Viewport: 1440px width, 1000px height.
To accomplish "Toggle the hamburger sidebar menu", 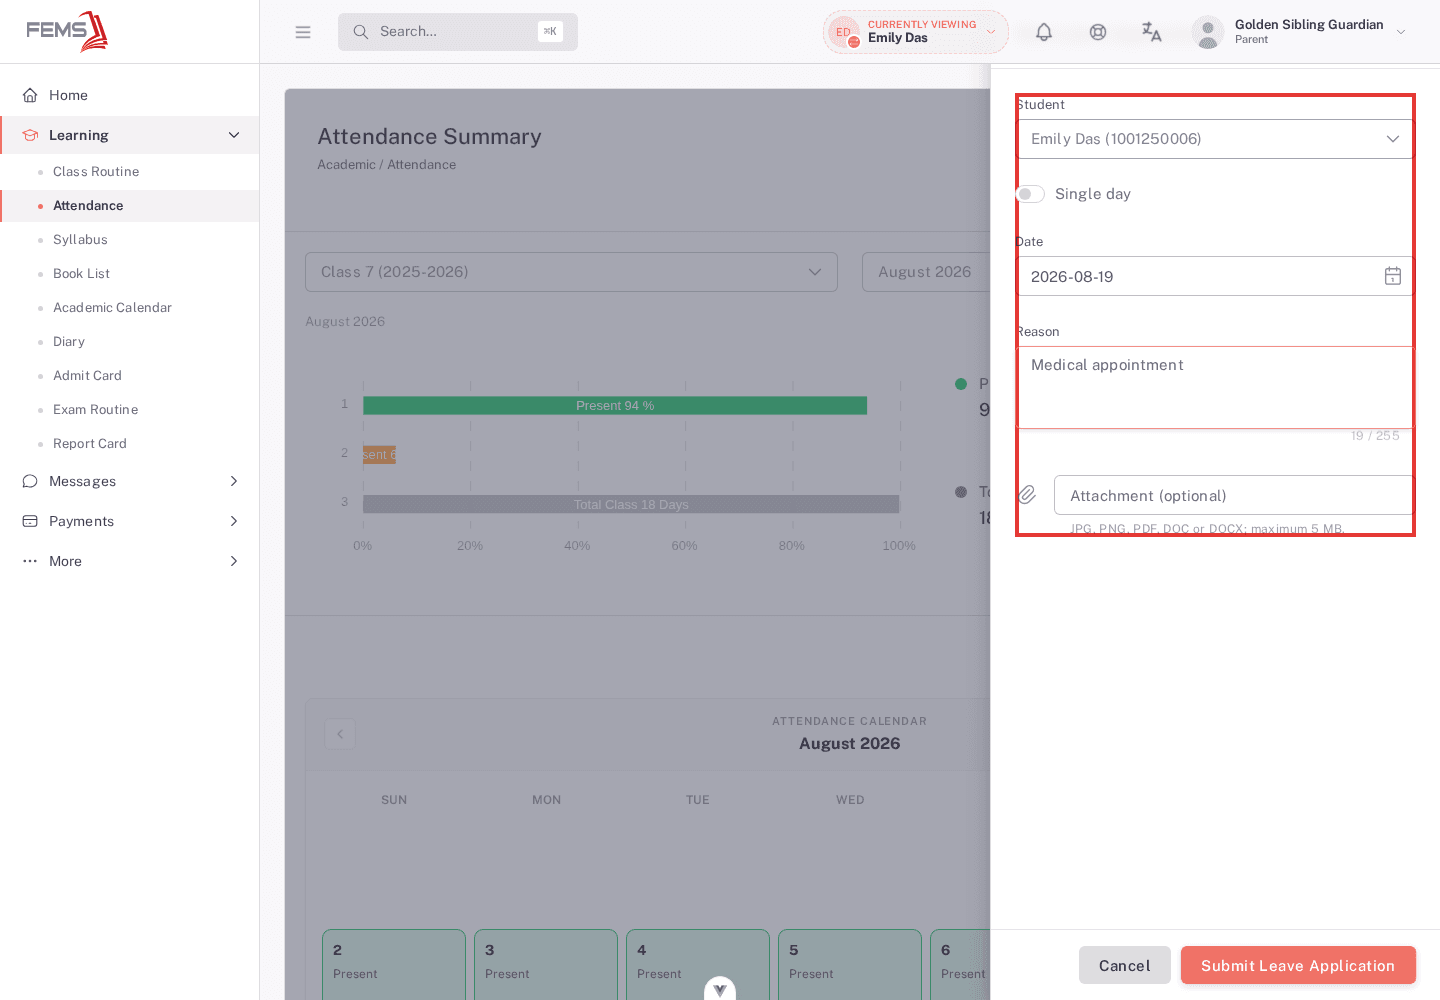I will [x=303, y=32].
